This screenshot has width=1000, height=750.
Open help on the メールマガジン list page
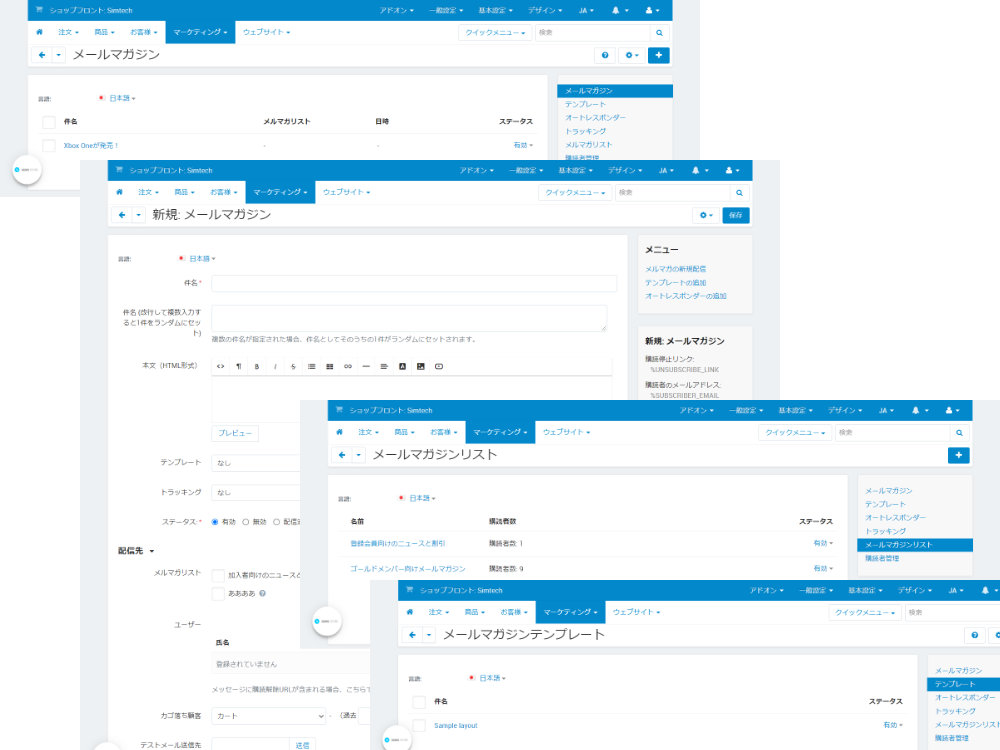(605, 55)
